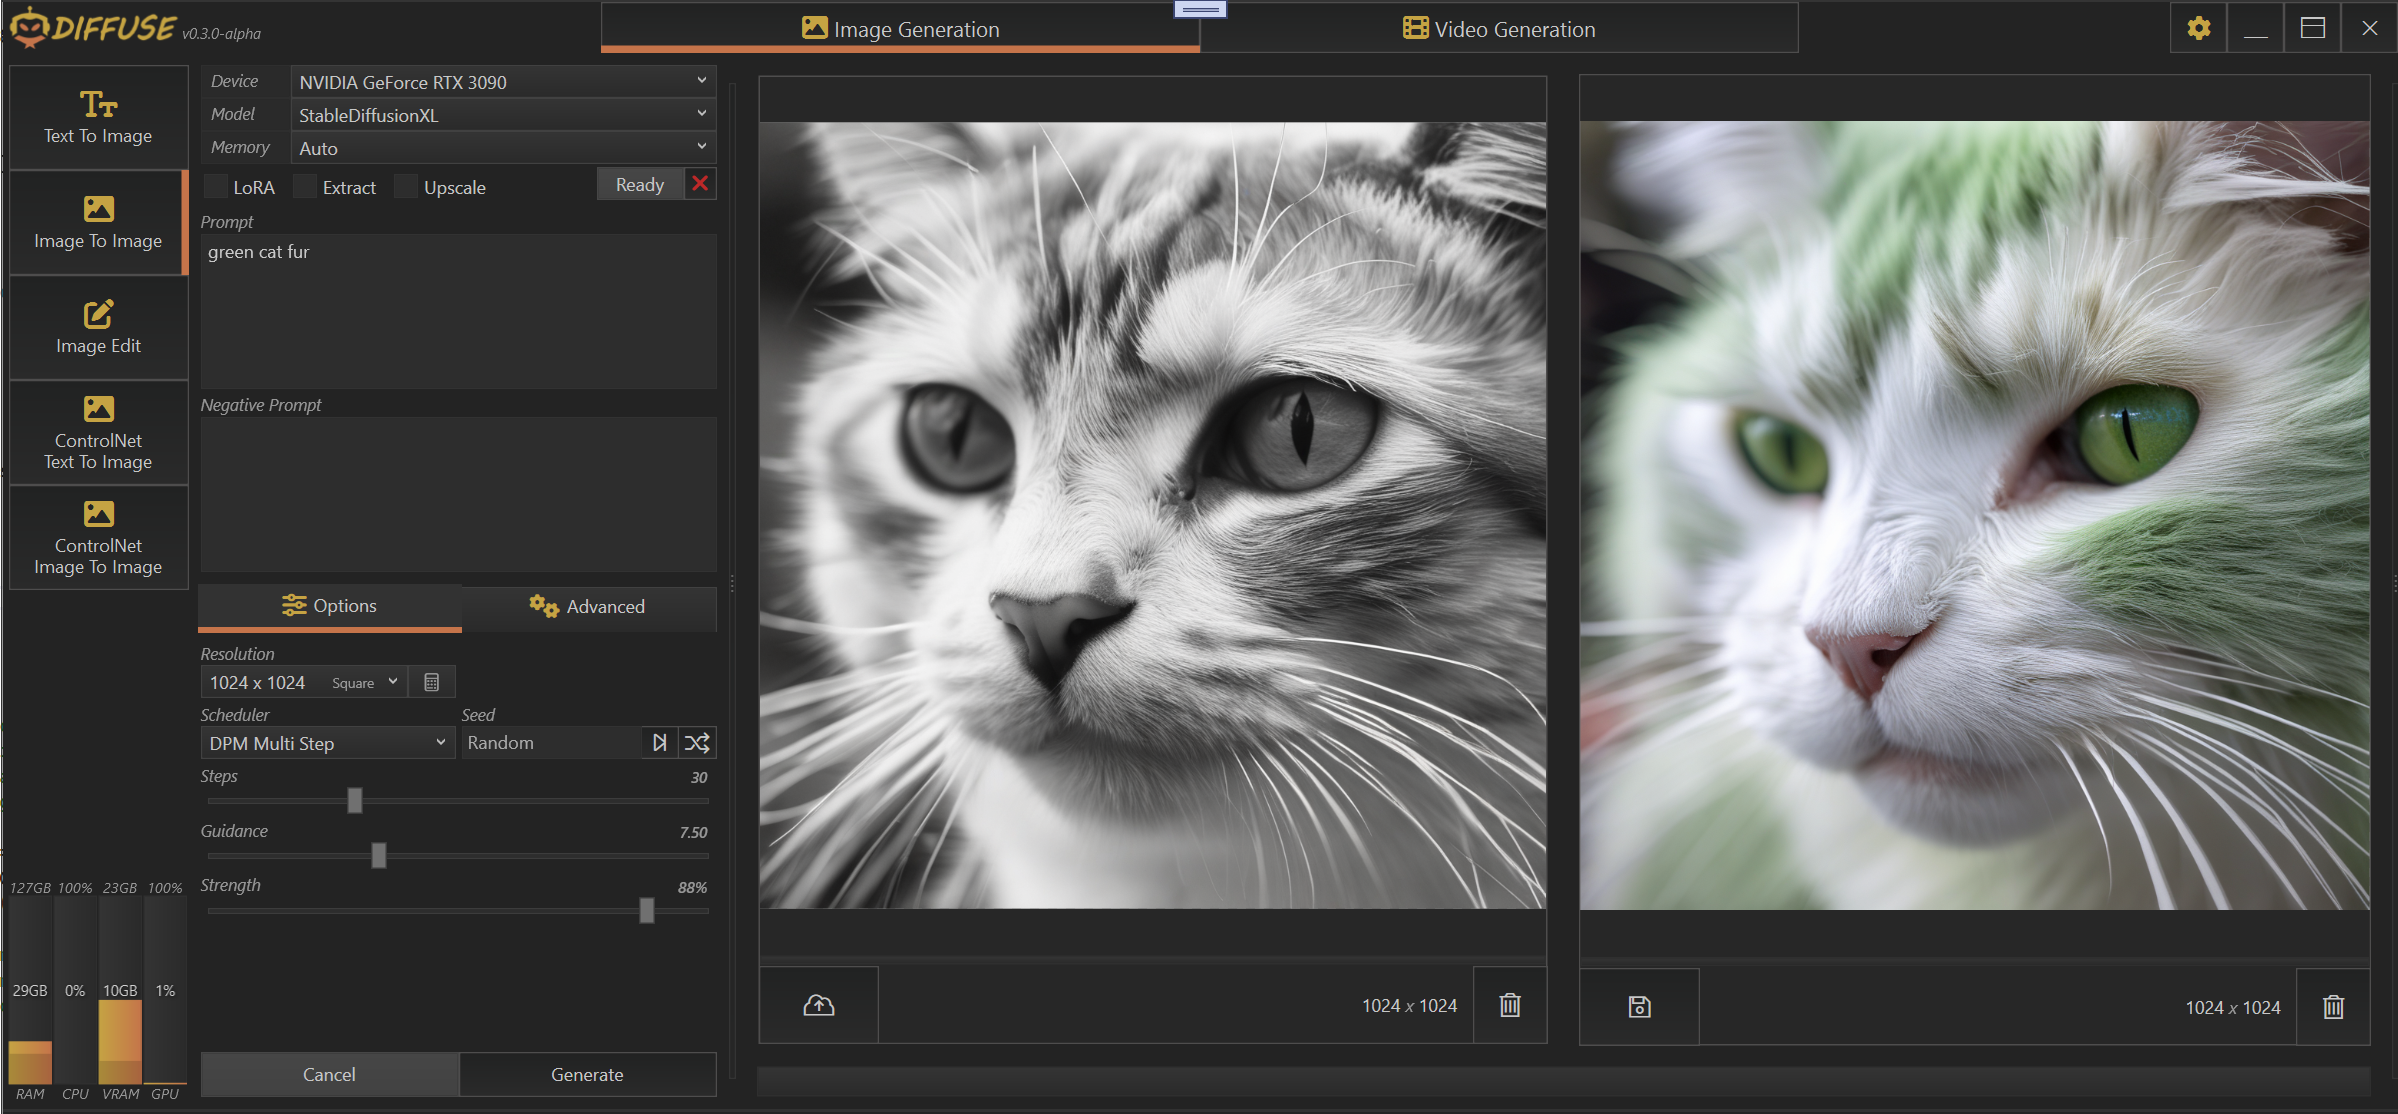2398x1114 pixels.
Task: Enable the Upscale checkbox
Action: point(406,187)
